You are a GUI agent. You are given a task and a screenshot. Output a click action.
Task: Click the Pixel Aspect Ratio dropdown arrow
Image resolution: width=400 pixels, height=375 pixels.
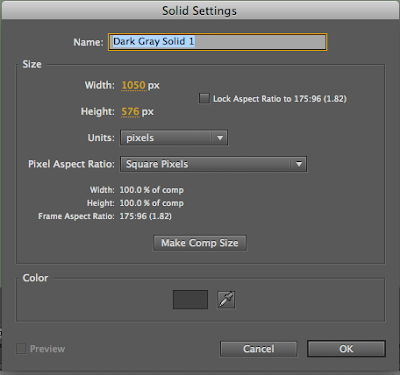[299, 164]
